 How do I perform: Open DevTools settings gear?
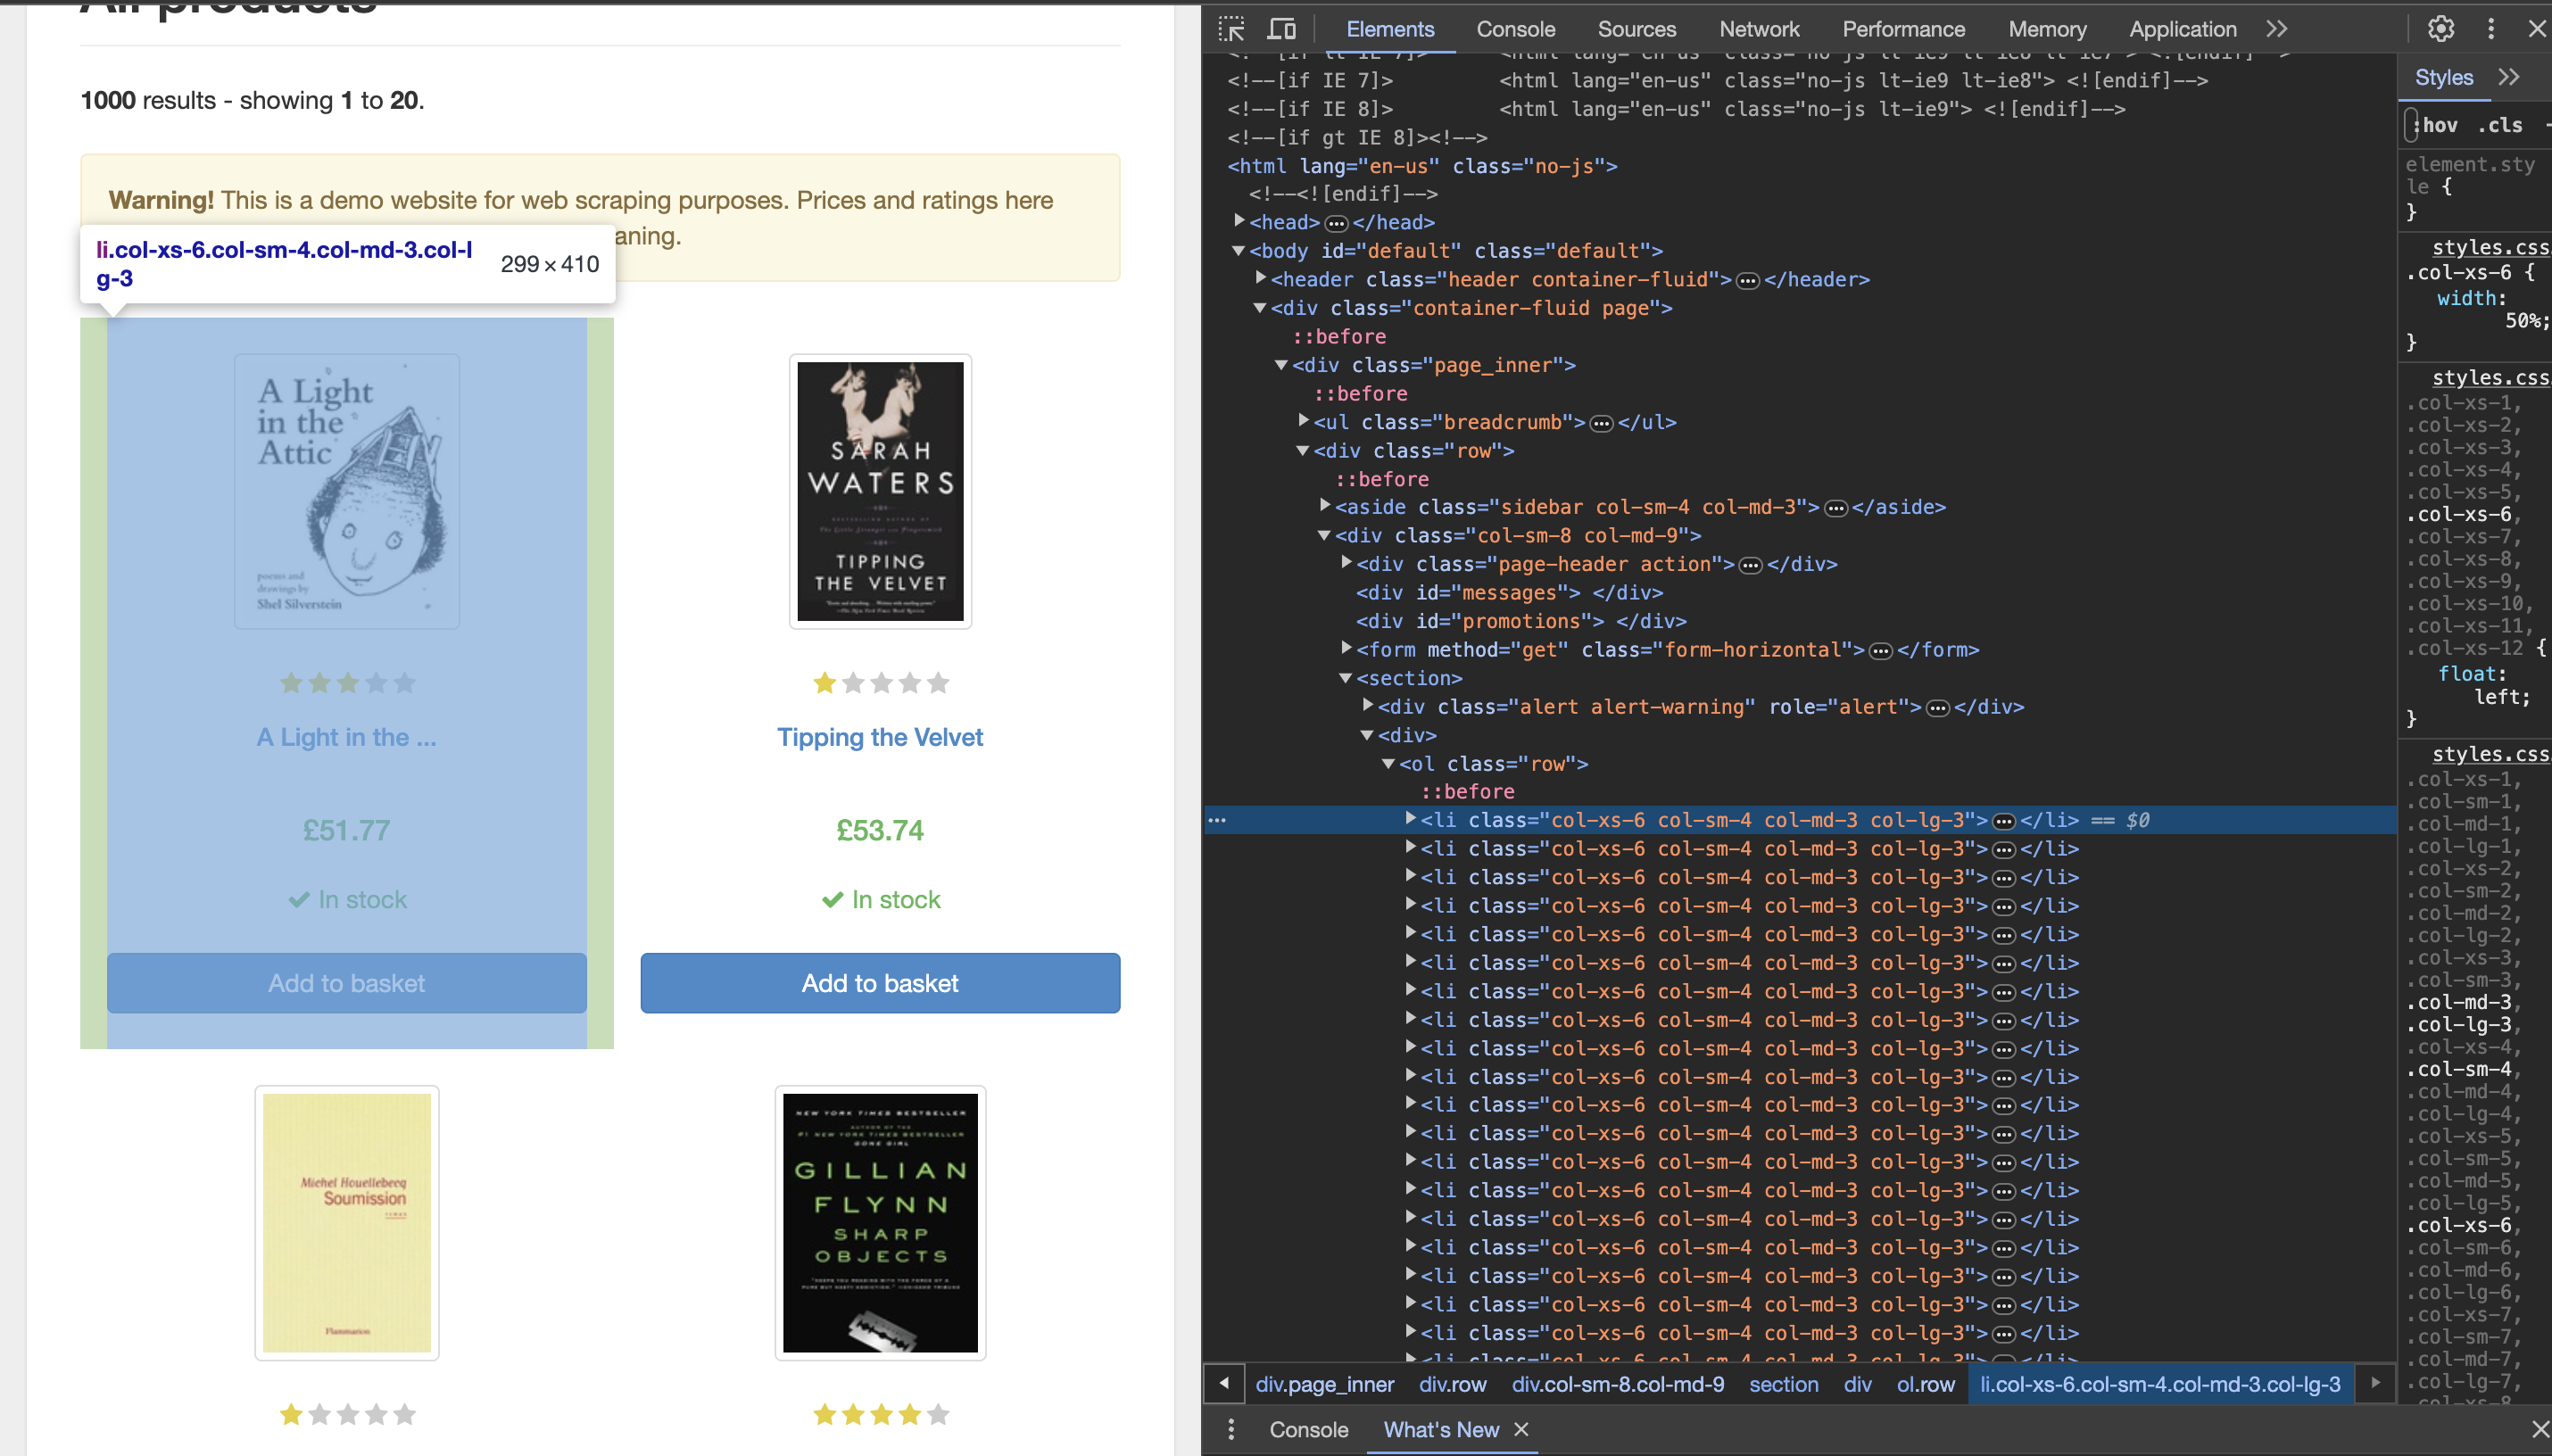tap(2441, 29)
